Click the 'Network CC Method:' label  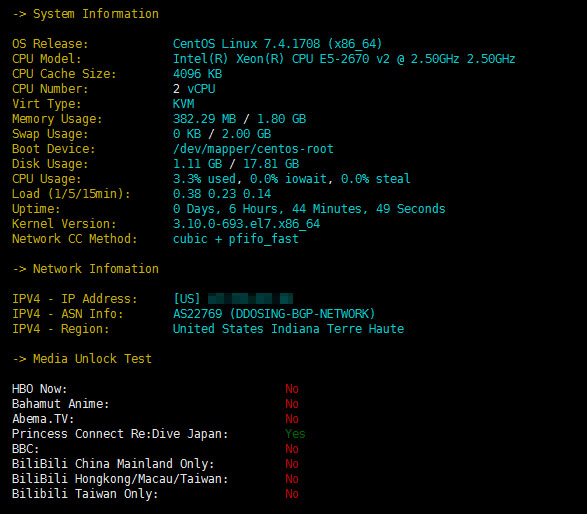click(75, 238)
